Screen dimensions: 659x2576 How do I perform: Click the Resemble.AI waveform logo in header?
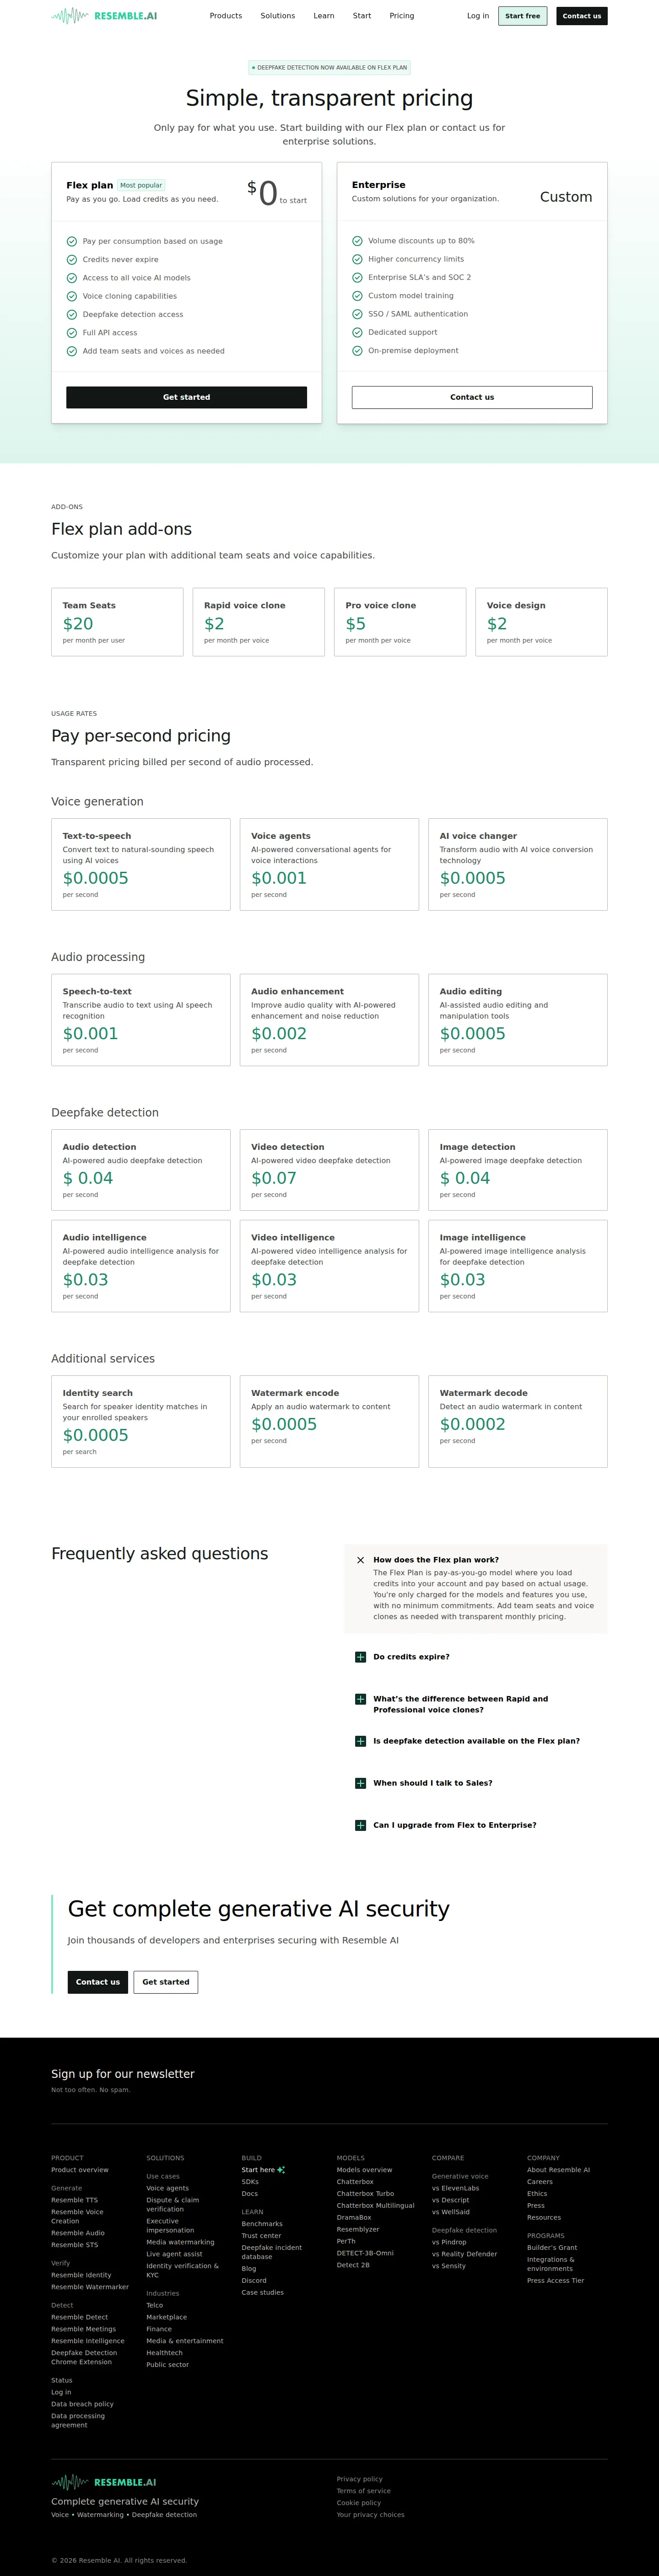(x=104, y=16)
